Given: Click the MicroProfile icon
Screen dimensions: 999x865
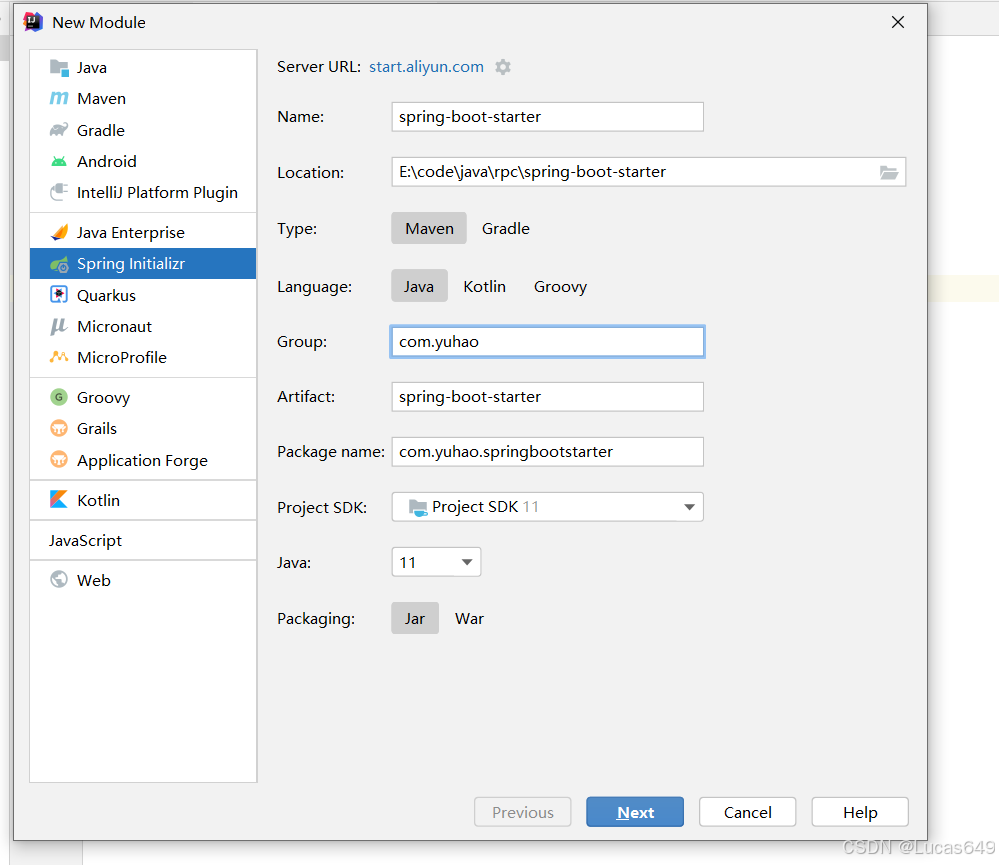Looking at the screenshot, I should 59,357.
